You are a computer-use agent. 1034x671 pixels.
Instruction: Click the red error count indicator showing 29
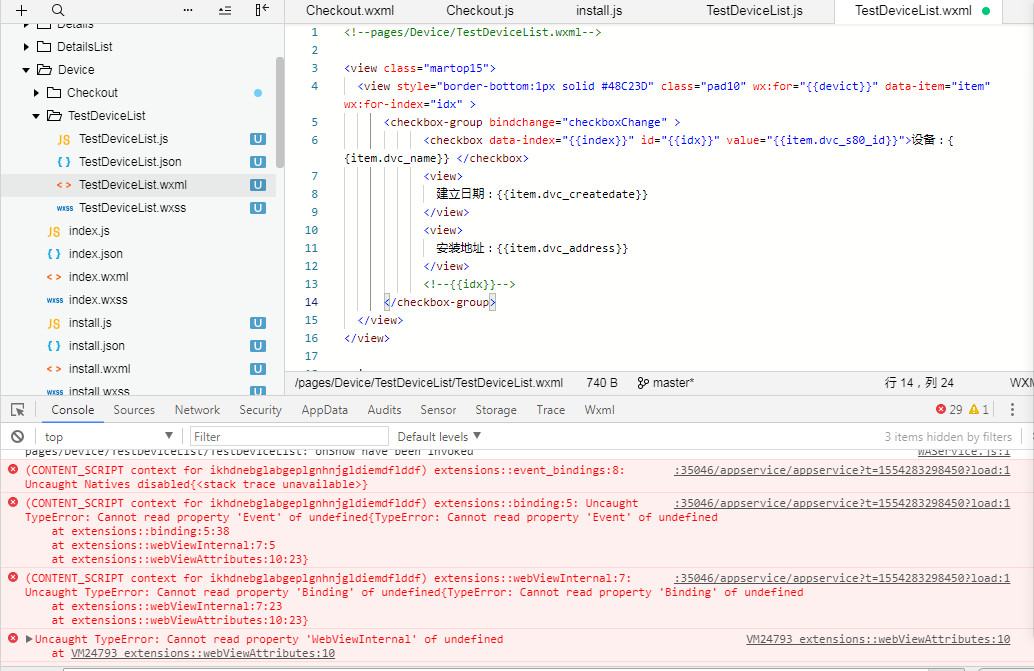click(x=949, y=410)
